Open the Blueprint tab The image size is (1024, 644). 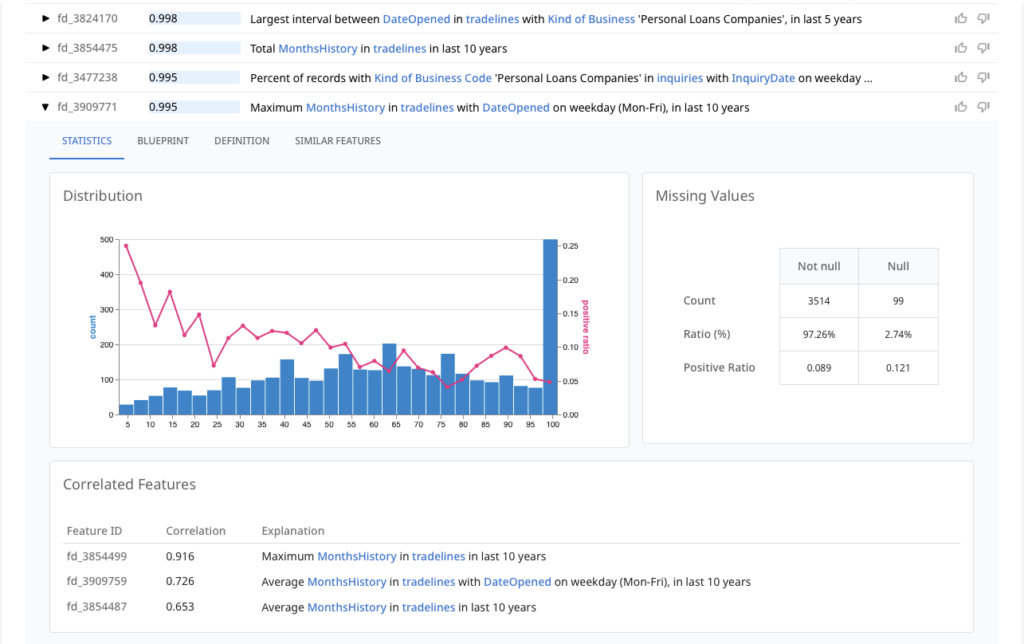pyautogui.click(x=163, y=140)
